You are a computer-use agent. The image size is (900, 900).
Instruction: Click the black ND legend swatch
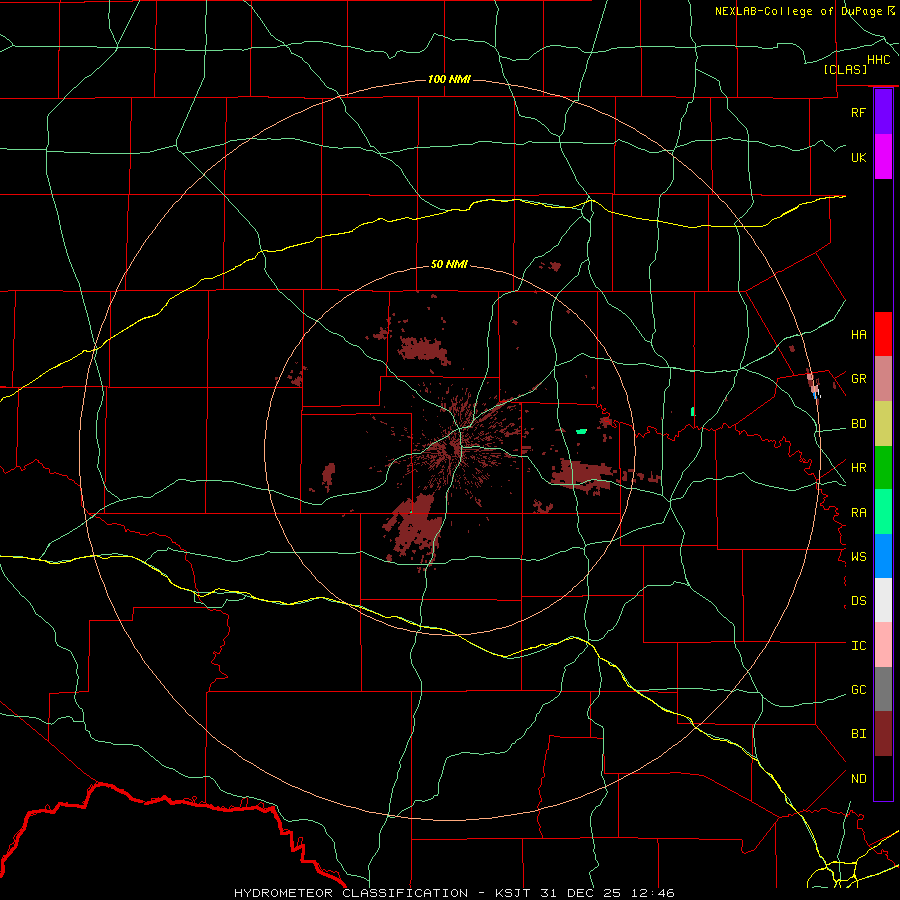(883, 778)
